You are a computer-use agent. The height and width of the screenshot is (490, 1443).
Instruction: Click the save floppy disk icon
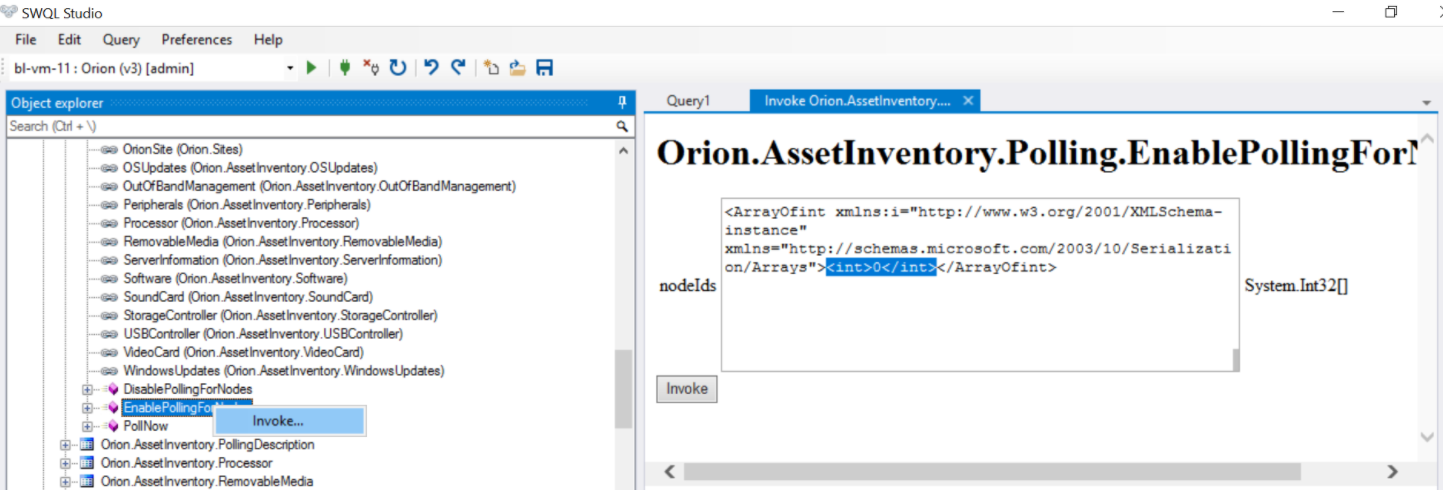[x=545, y=68]
